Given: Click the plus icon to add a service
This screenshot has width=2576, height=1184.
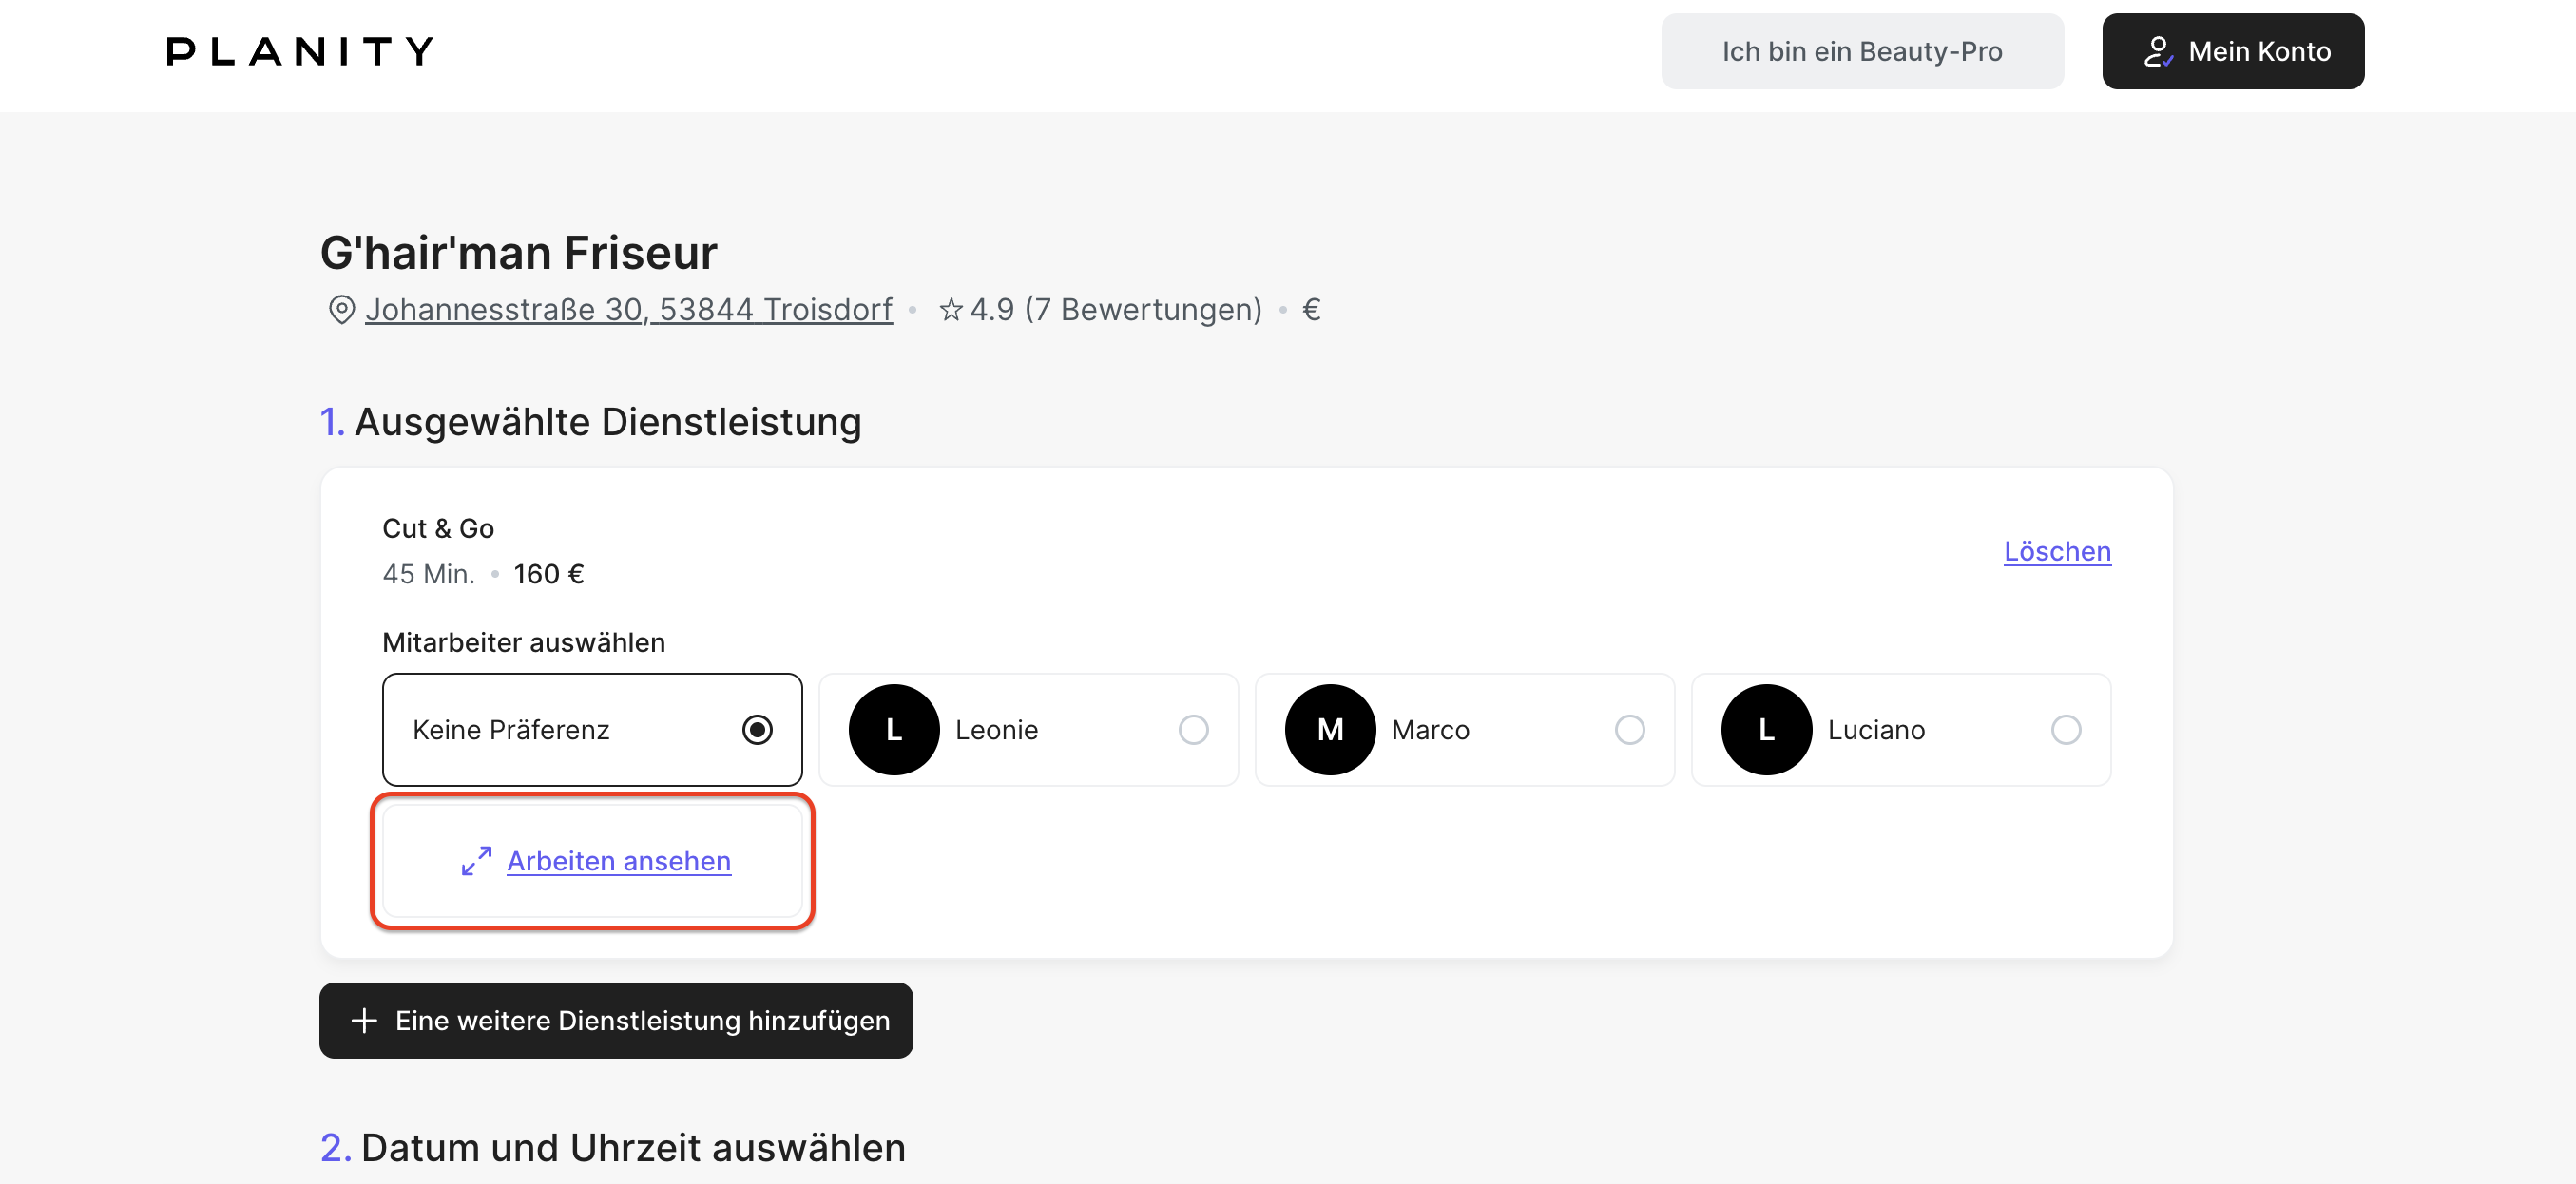Looking at the screenshot, I should [x=364, y=1021].
